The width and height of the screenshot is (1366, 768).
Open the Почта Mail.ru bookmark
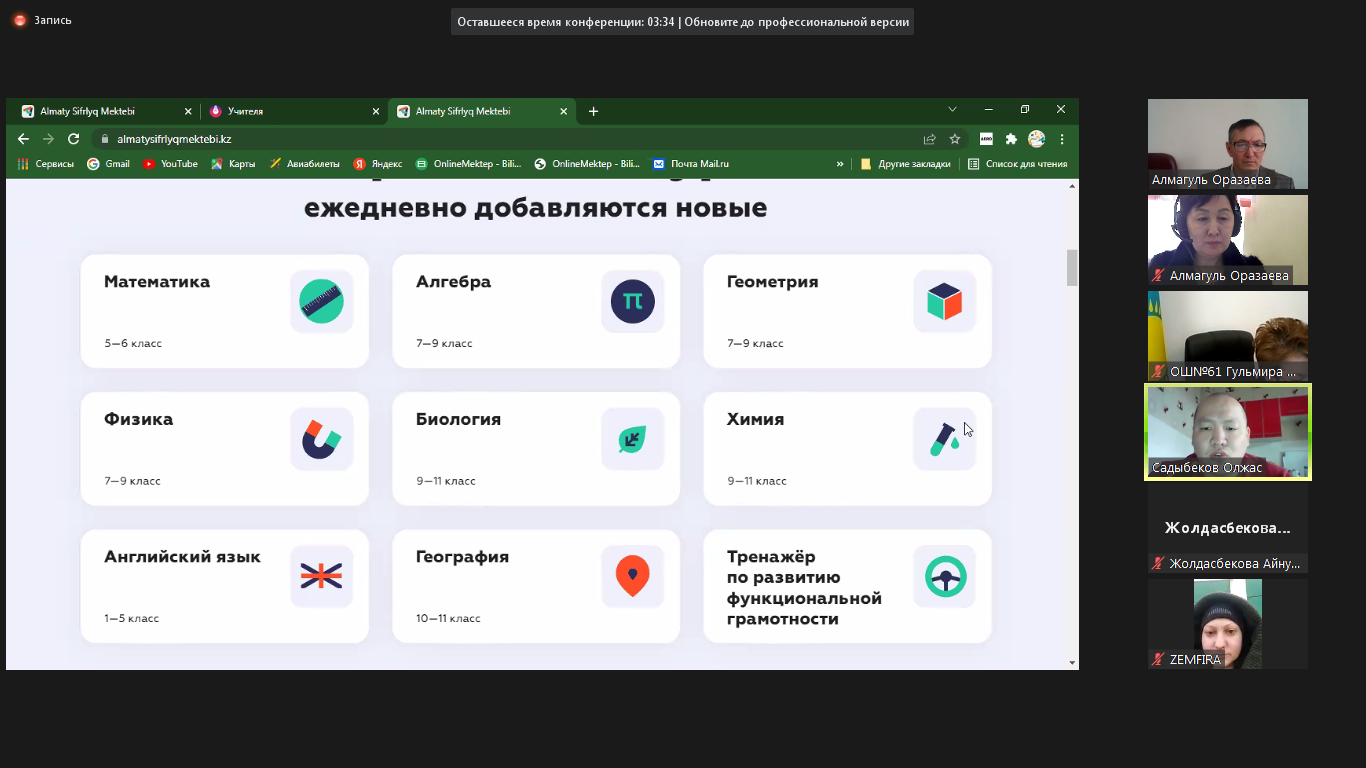click(x=691, y=164)
